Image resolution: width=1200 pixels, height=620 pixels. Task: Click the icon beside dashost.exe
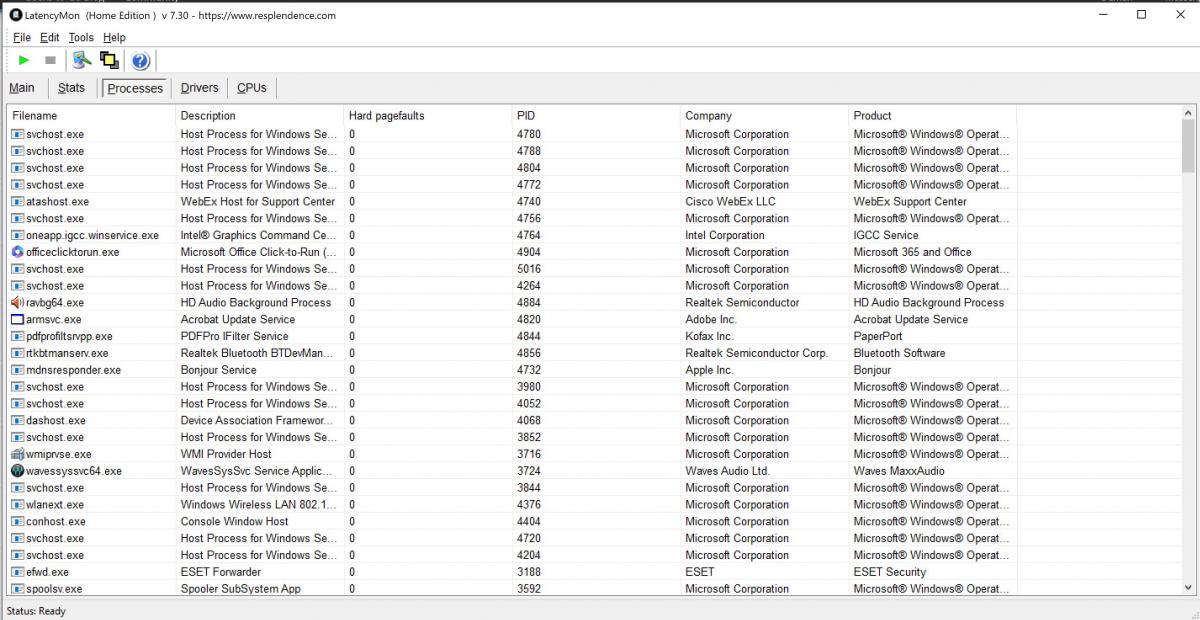coord(17,421)
